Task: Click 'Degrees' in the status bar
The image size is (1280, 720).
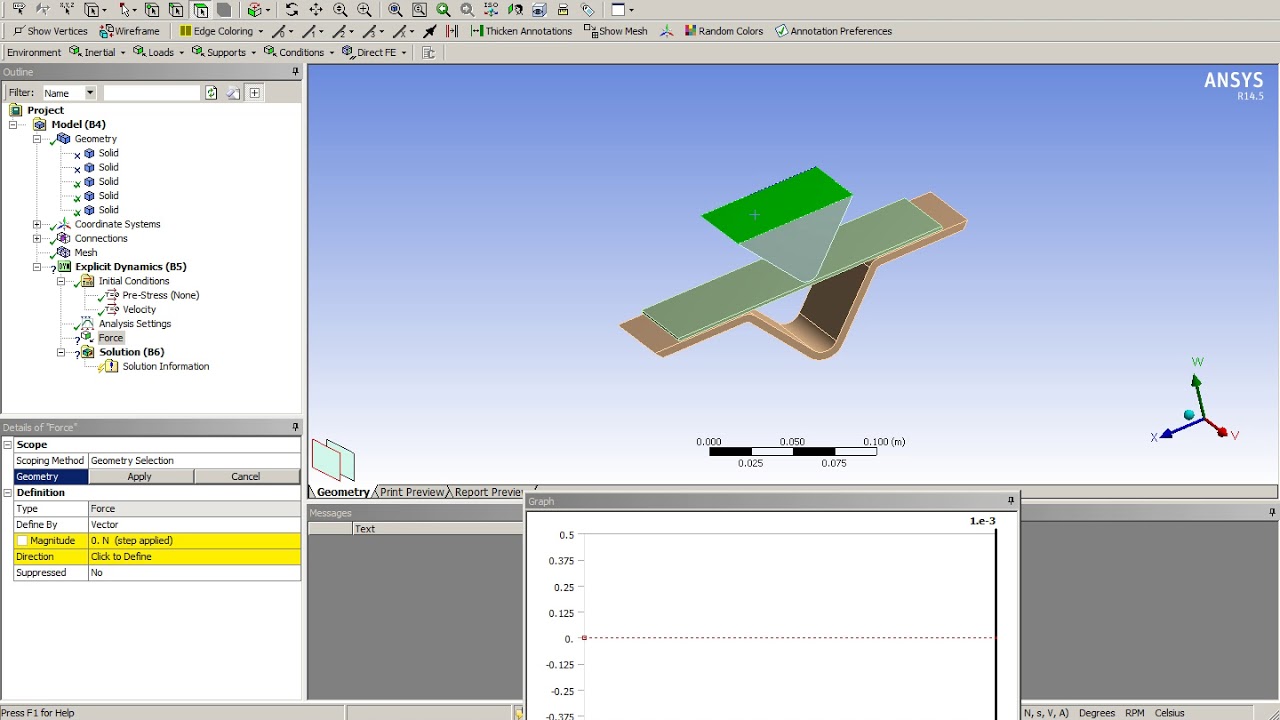Action: tap(1097, 713)
